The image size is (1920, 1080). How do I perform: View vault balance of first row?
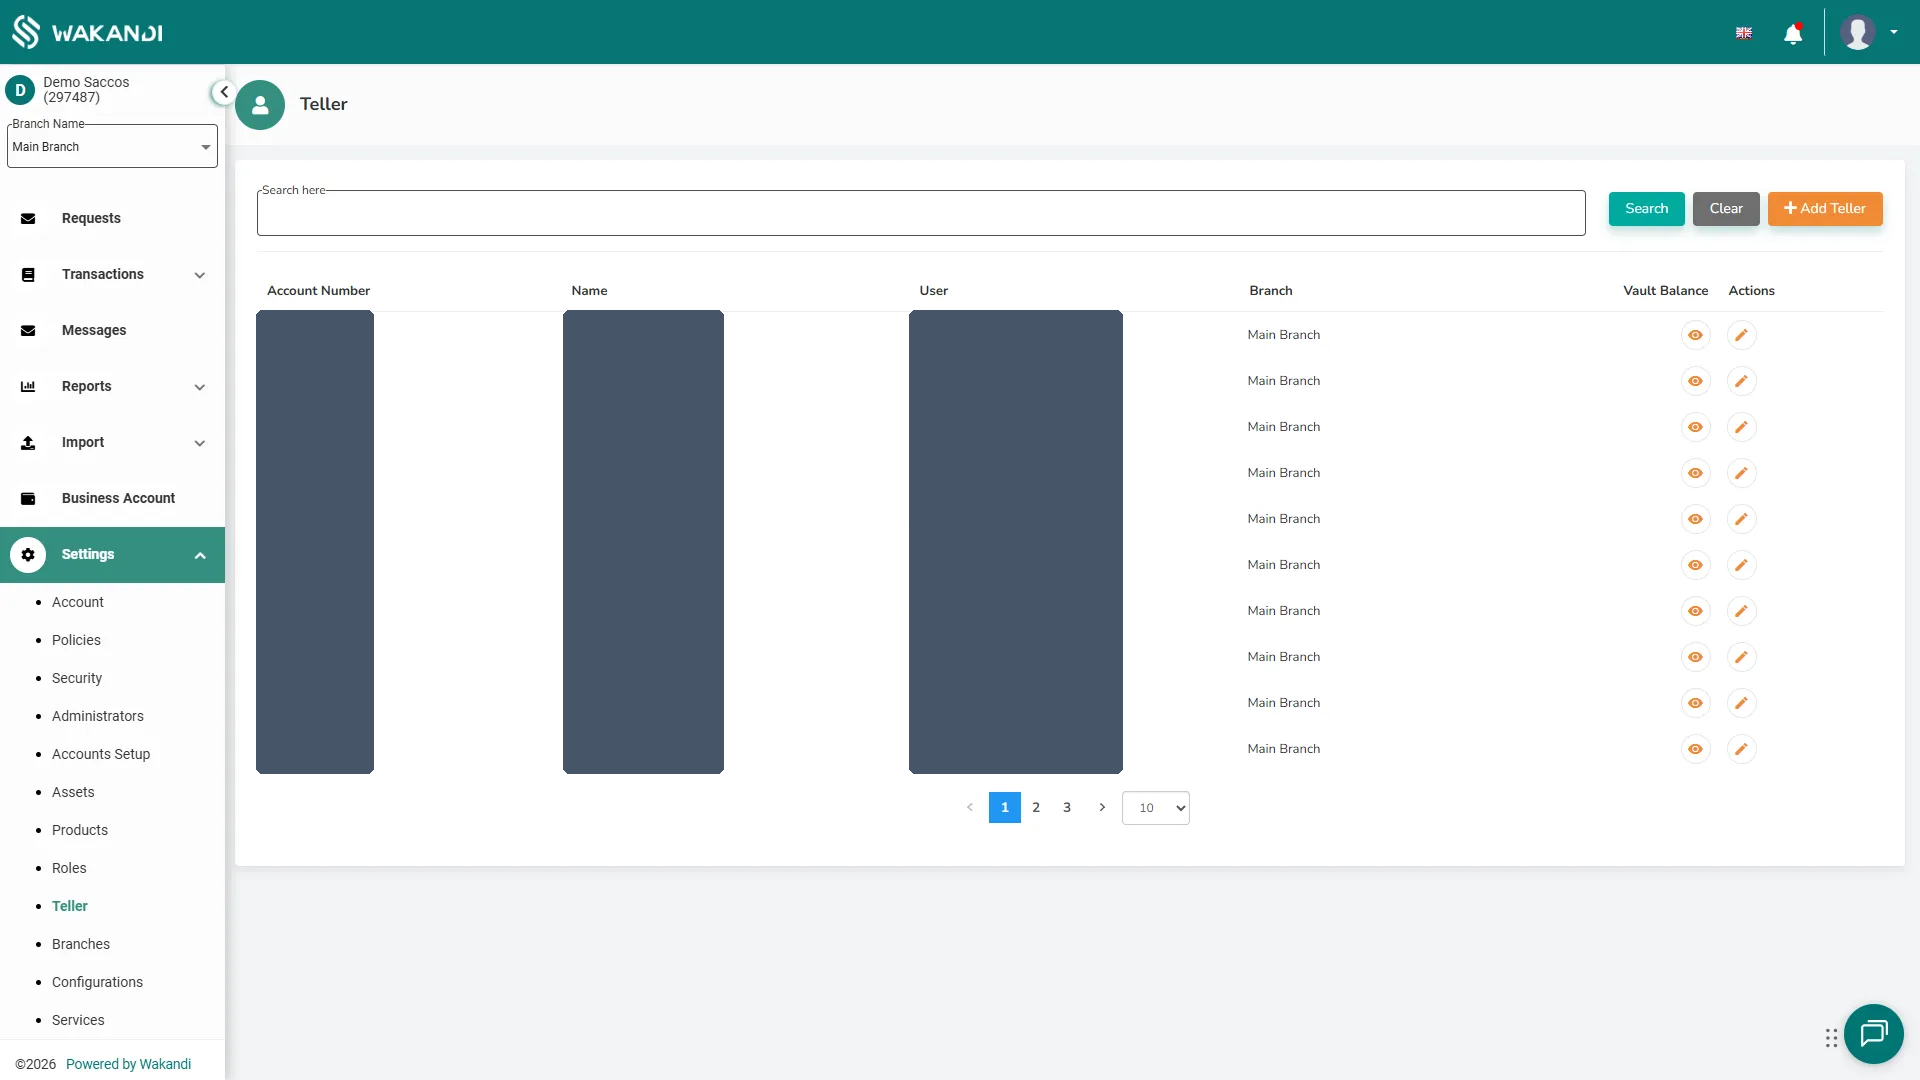[1695, 335]
